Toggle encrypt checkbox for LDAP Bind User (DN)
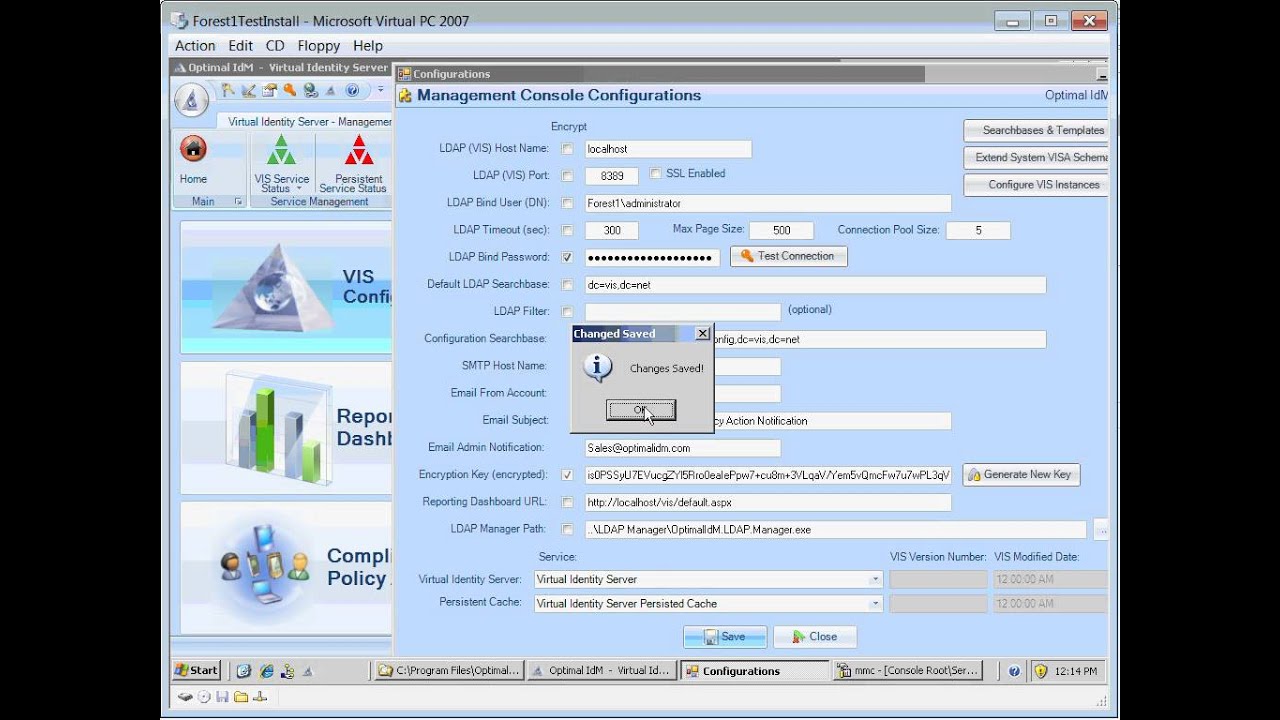The image size is (1280, 720). [567, 203]
